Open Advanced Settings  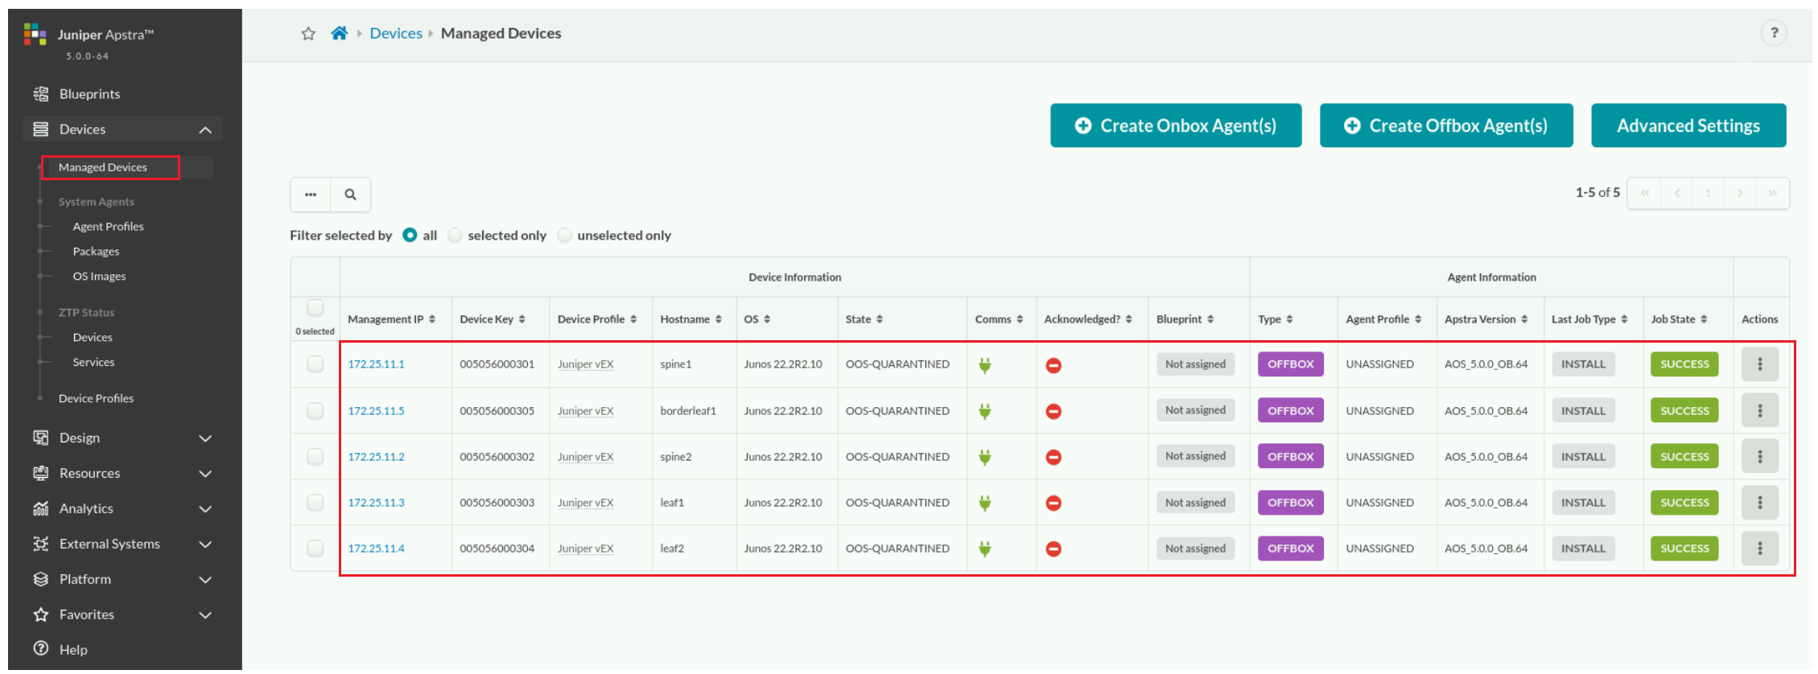coord(1688,125)
